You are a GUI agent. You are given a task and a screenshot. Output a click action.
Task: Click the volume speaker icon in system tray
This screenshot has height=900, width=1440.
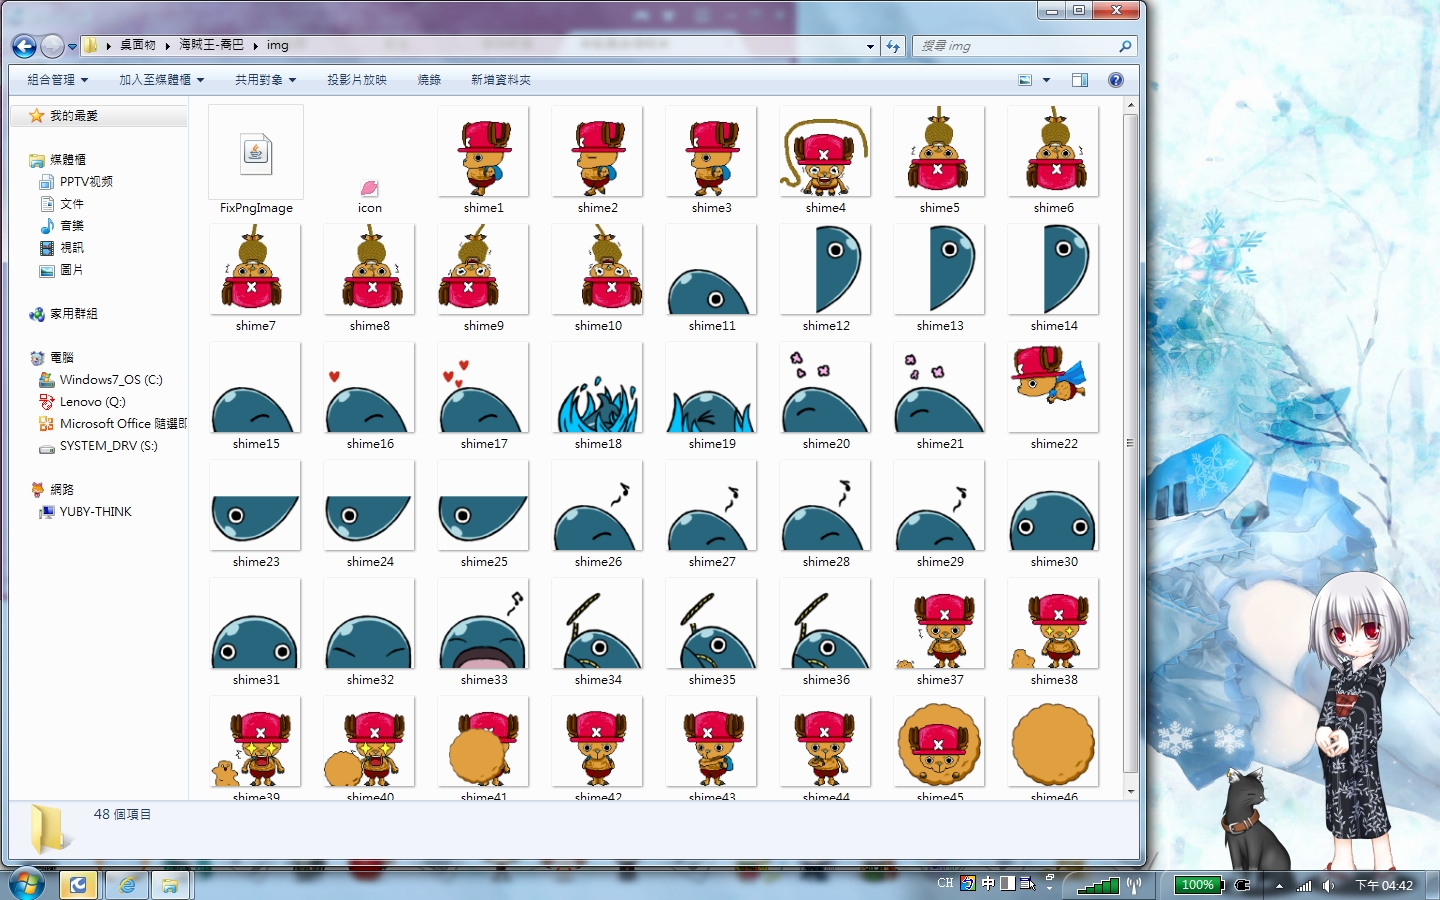[1328, 885]
